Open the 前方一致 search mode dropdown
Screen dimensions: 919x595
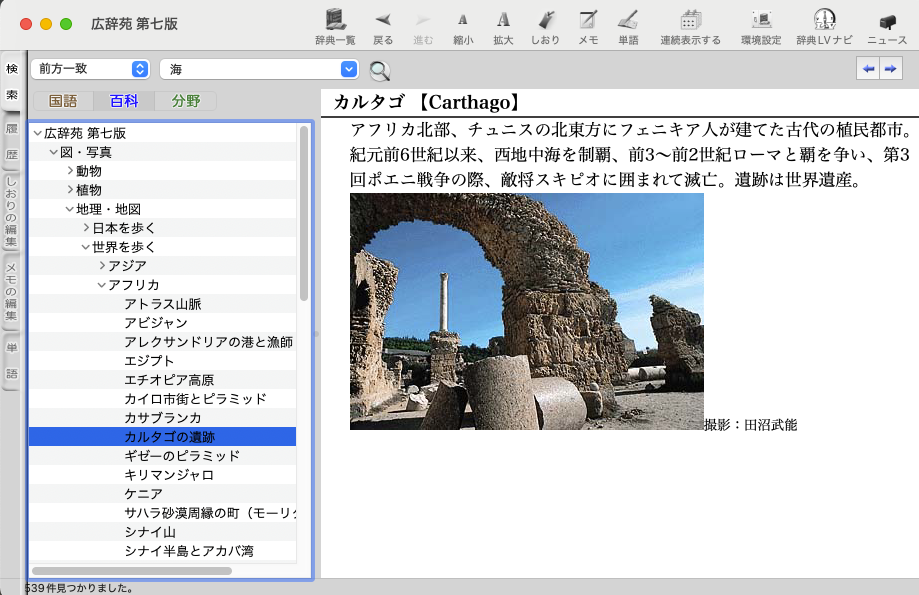point(90,69)
